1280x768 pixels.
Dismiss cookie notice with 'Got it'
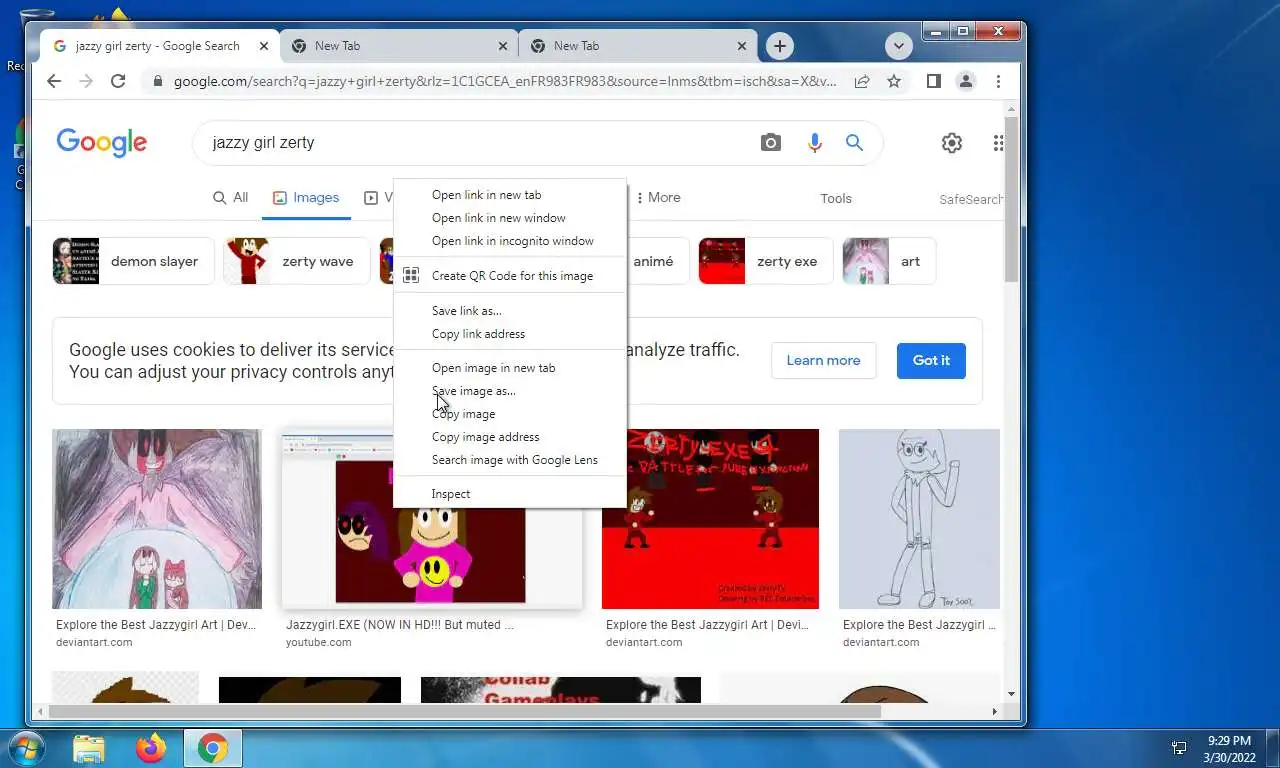[931, 360]
